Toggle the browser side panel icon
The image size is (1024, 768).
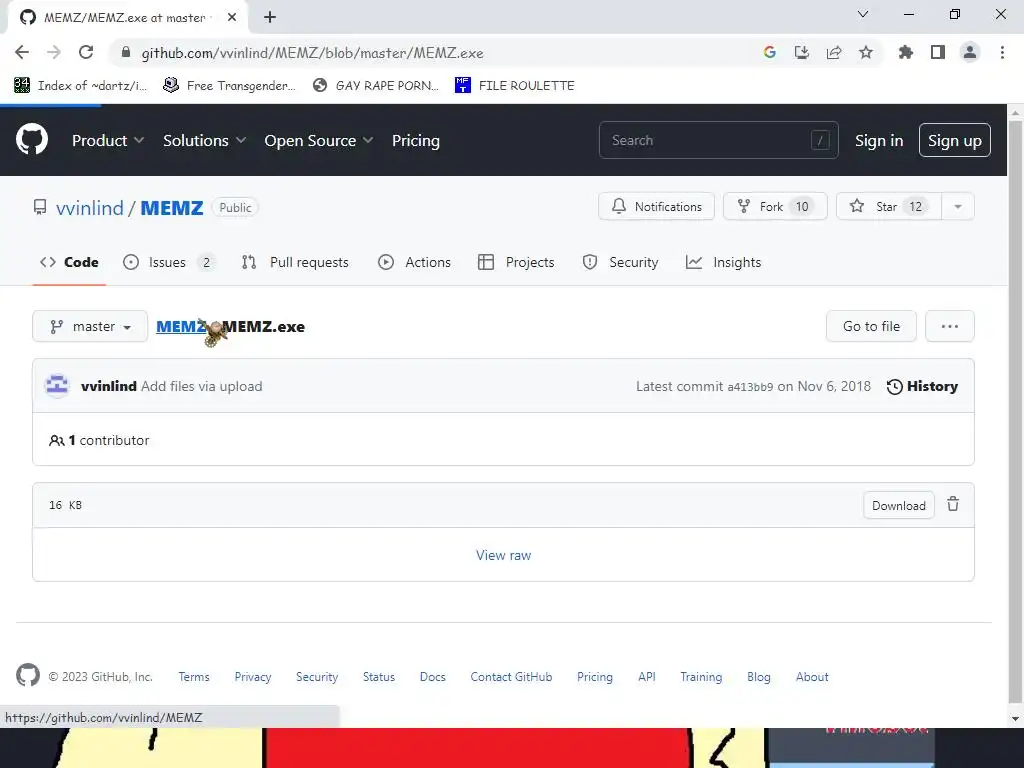[938, 52]
